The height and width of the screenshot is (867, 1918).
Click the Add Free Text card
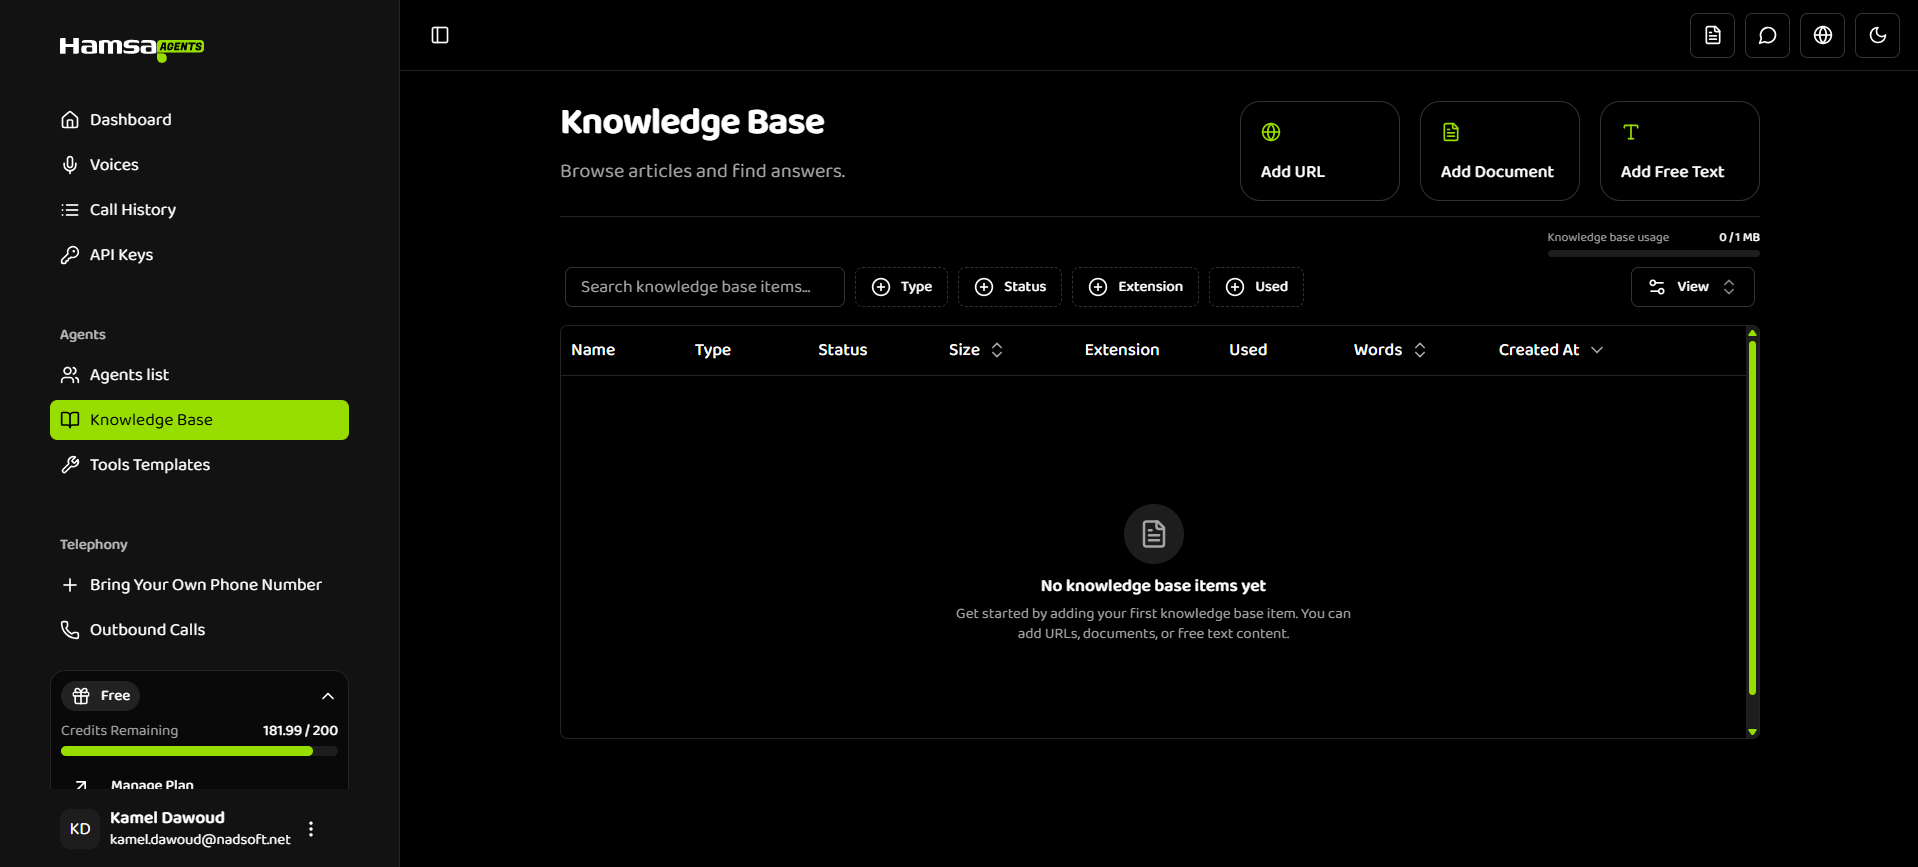coord(1679,151)
